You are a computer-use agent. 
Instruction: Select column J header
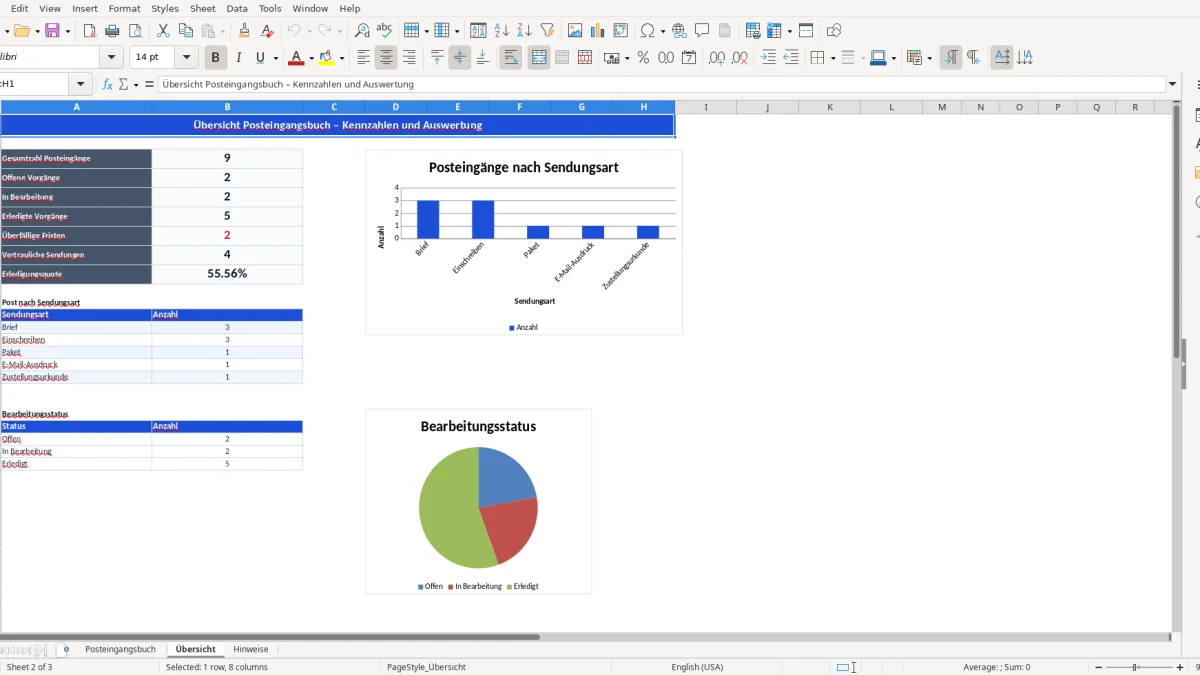(x=768, y=107)
